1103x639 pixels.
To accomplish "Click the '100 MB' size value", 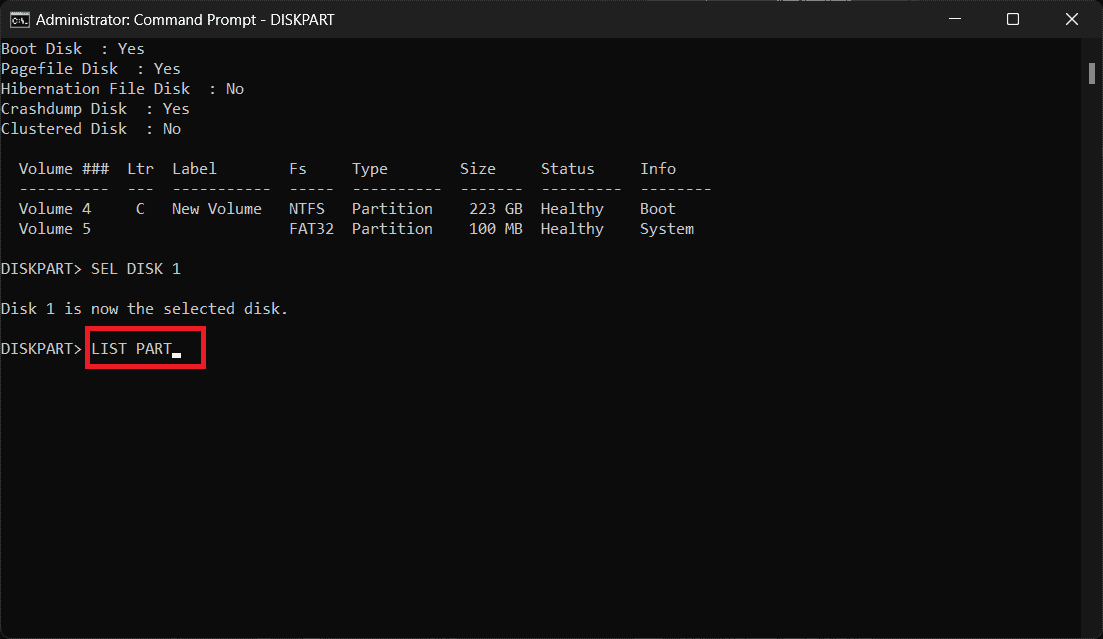I will (x=495, y=229).
